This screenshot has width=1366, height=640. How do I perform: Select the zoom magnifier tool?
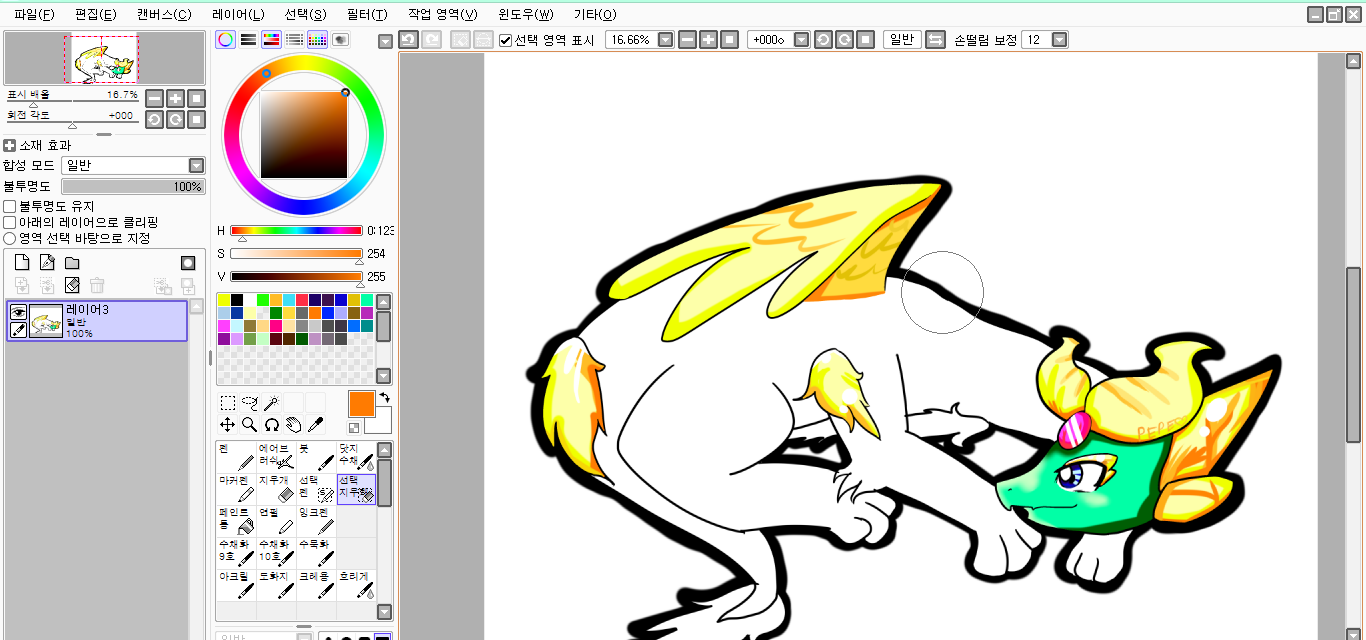249,424
